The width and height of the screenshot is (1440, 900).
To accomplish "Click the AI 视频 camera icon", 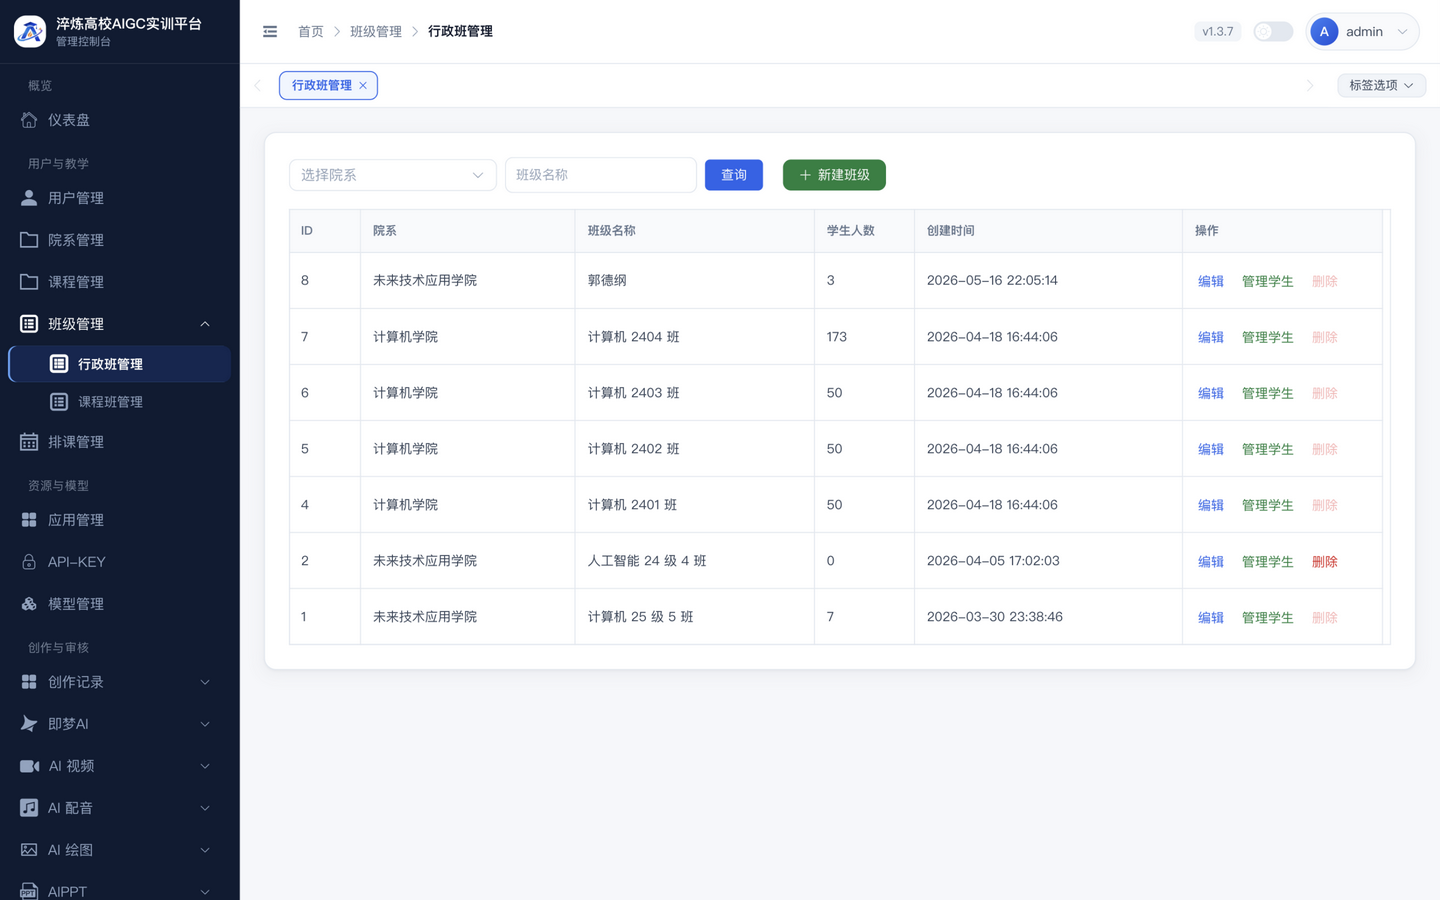I will tap(29, 766).
